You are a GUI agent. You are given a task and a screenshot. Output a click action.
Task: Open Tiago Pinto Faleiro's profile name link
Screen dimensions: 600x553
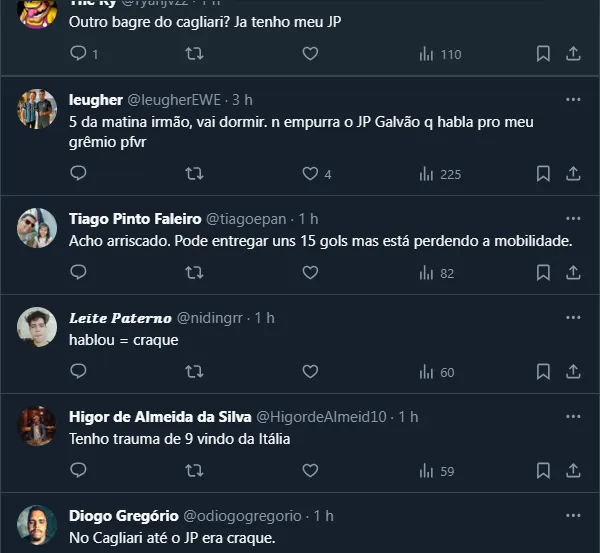133,218
